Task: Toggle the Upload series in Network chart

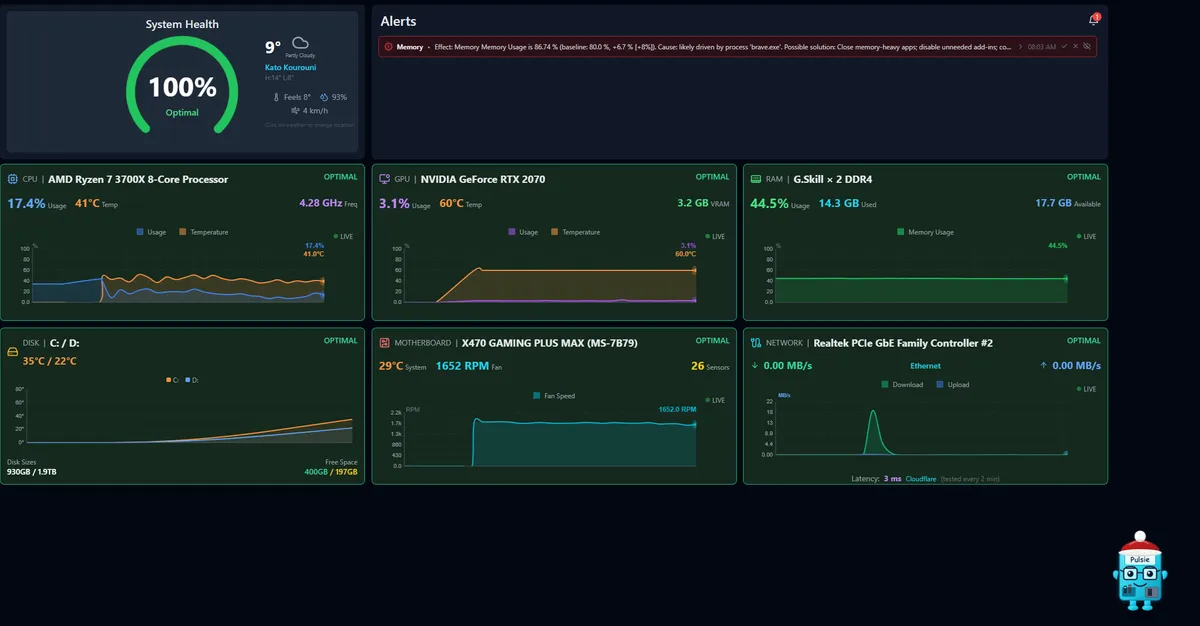Action: 951,385
